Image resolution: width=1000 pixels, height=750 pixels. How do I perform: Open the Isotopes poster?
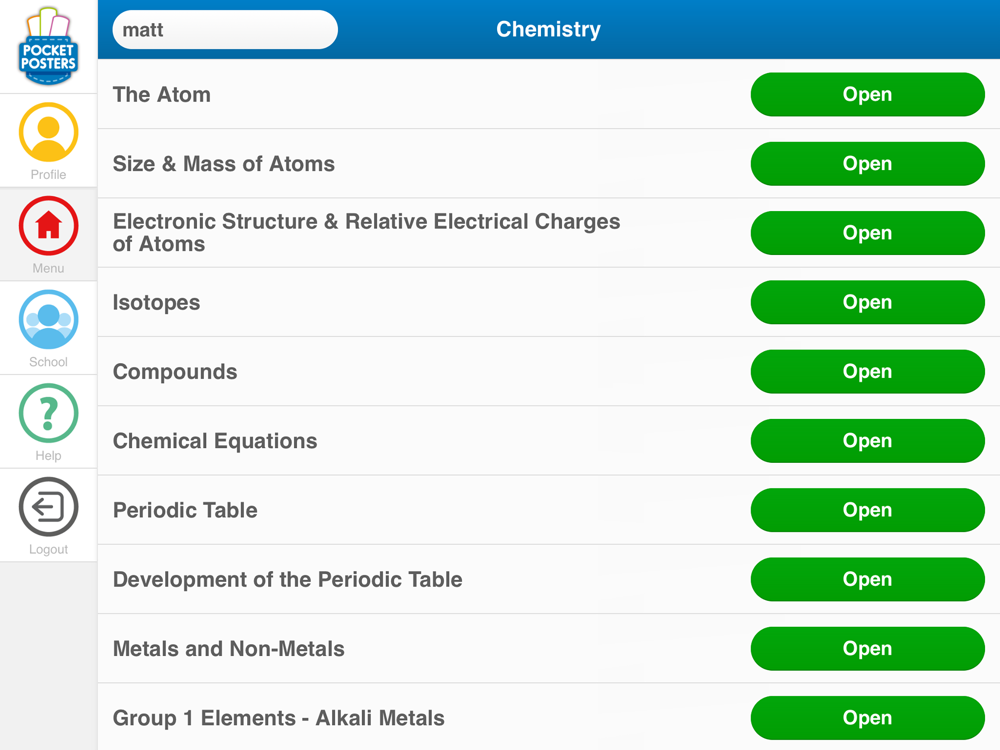(867, 302)
